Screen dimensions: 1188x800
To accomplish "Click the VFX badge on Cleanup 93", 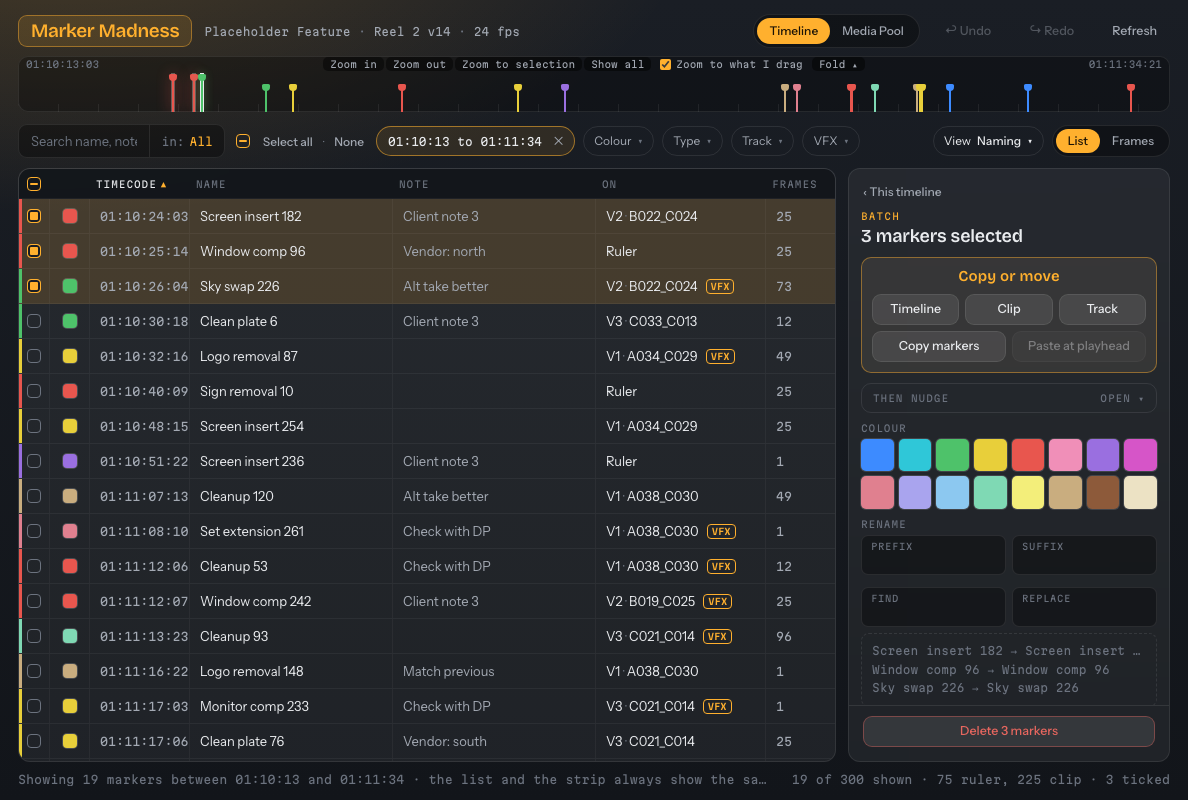I will (x=717, y=636).
